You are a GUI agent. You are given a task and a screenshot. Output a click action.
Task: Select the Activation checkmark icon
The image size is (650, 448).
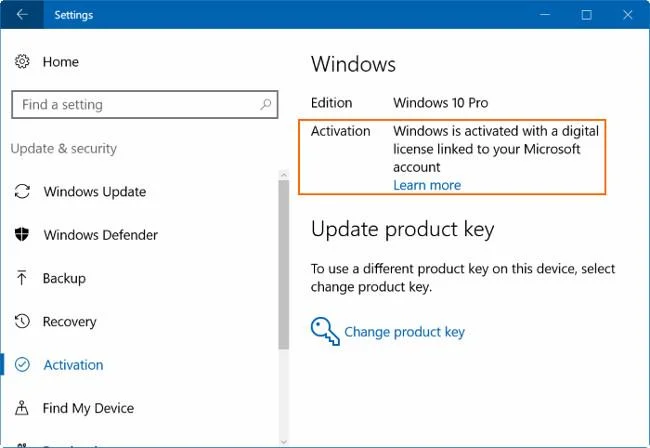point(22,364)
